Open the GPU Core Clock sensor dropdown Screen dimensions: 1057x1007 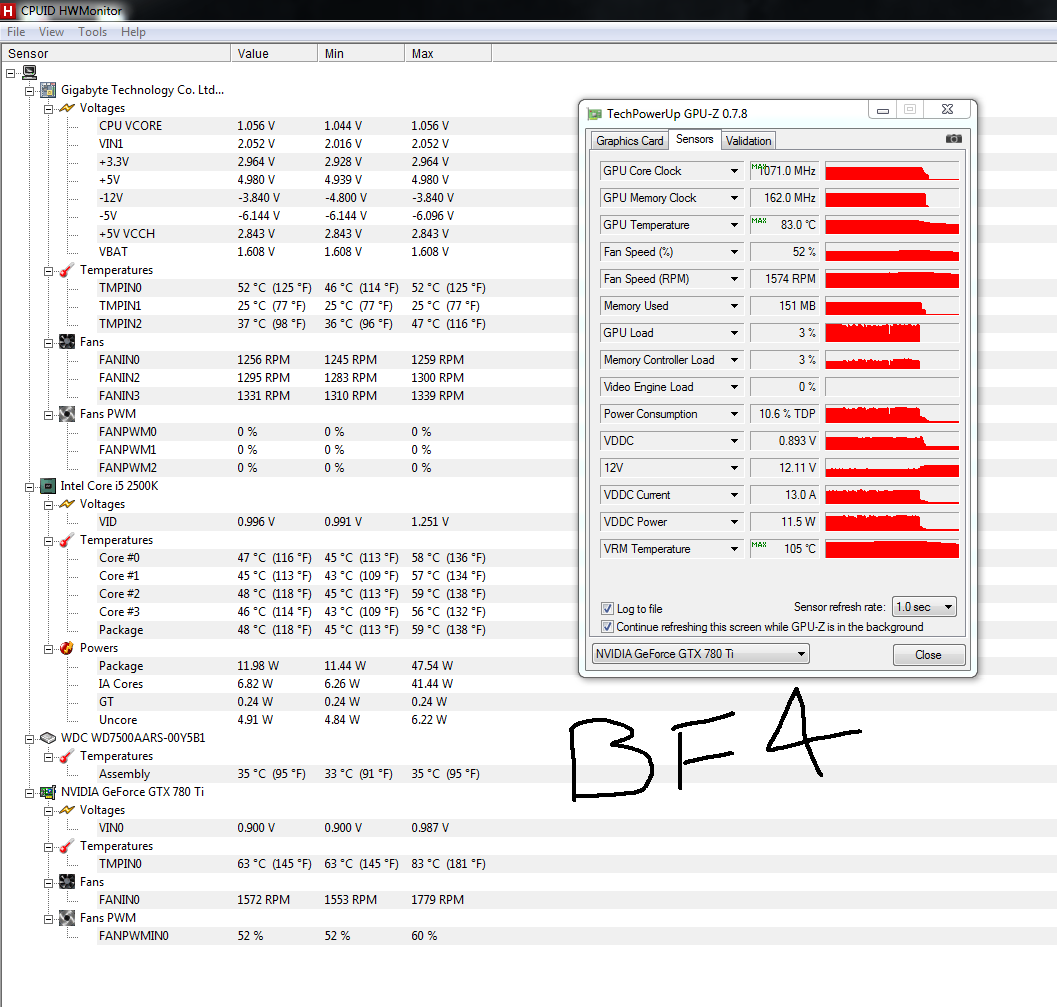(x=734, y=171)
